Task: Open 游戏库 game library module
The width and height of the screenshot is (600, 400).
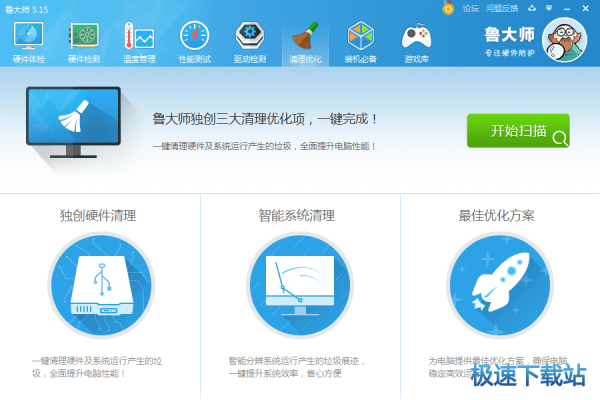Action: 416,42
